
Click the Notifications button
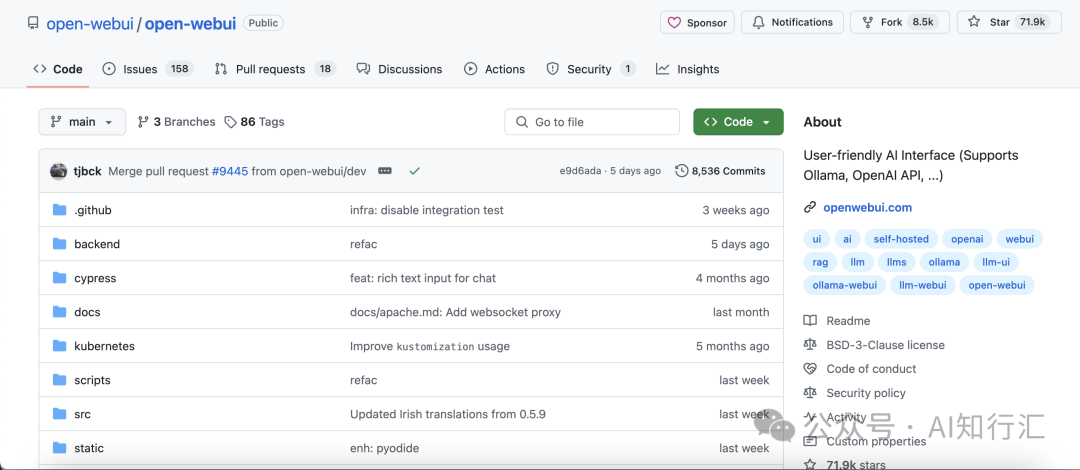(792, 22)
